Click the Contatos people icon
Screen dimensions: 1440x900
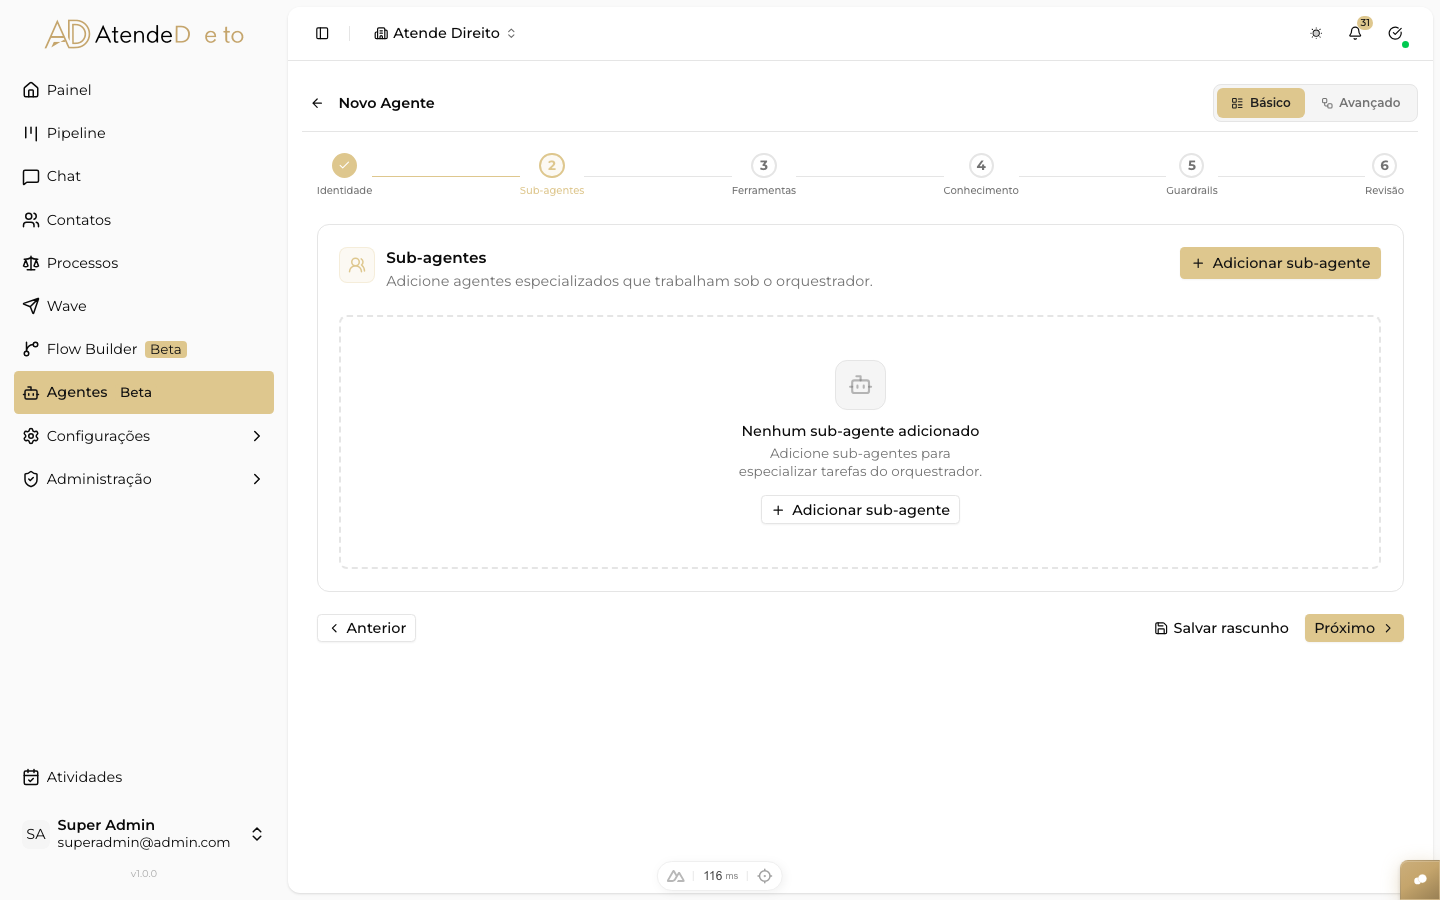[x=31, y=220]
